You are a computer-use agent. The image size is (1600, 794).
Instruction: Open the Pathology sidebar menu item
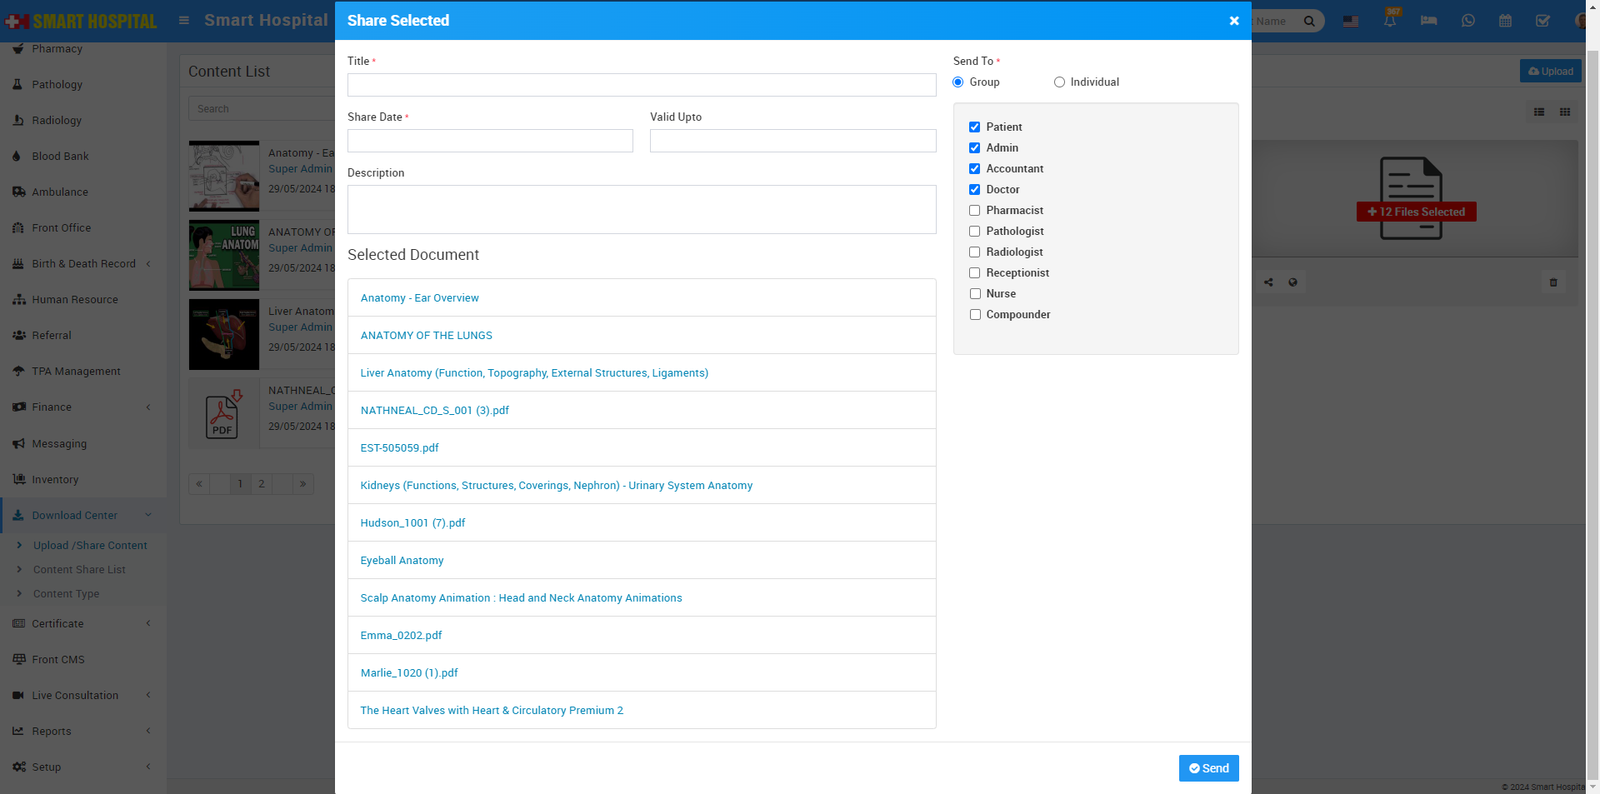(57, 85)
